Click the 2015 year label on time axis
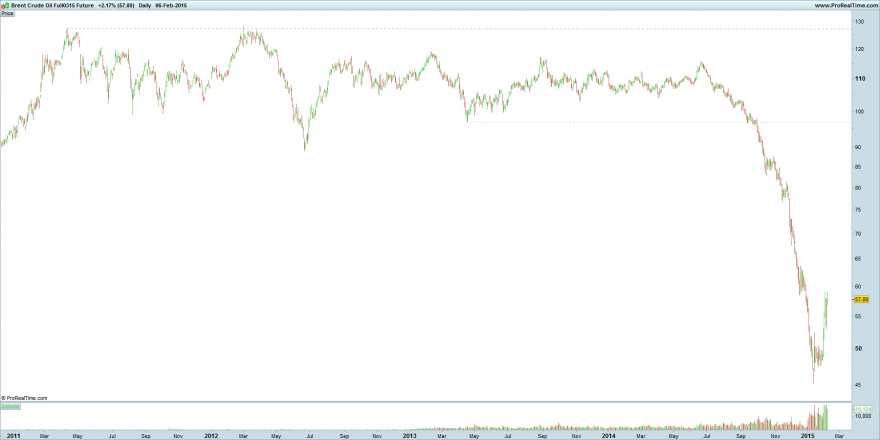 coord(807,436)
